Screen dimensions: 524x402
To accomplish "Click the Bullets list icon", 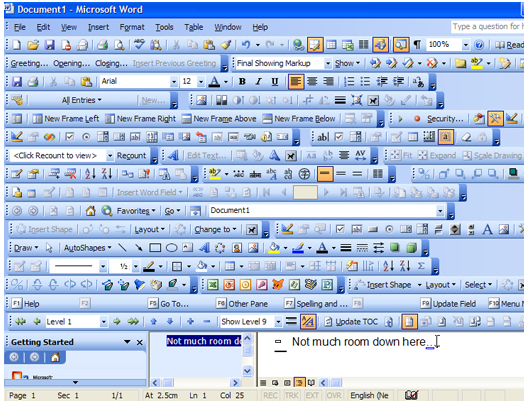I will click(x=365, y=82).
